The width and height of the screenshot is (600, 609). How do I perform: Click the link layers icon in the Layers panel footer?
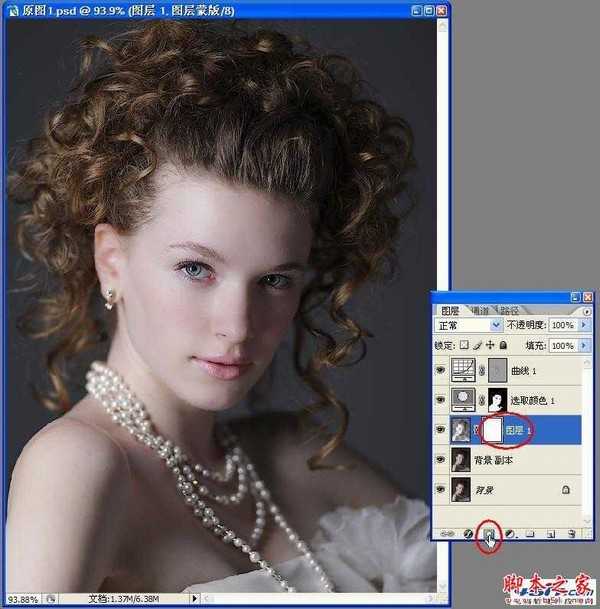coord(447,534)
